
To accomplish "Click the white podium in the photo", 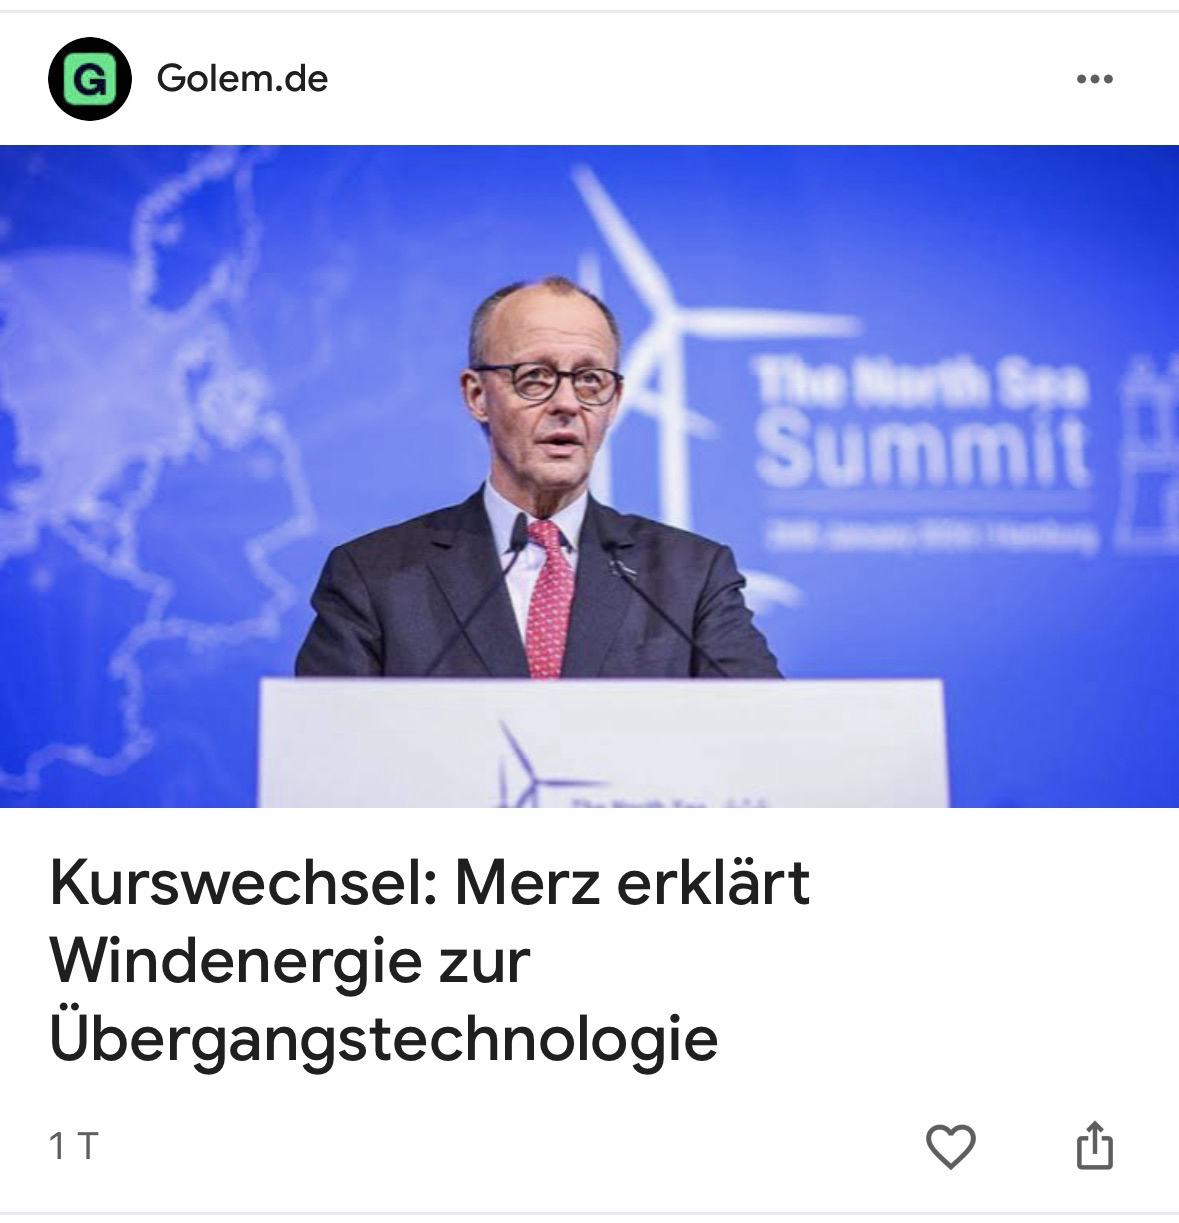I will (602, 743).
